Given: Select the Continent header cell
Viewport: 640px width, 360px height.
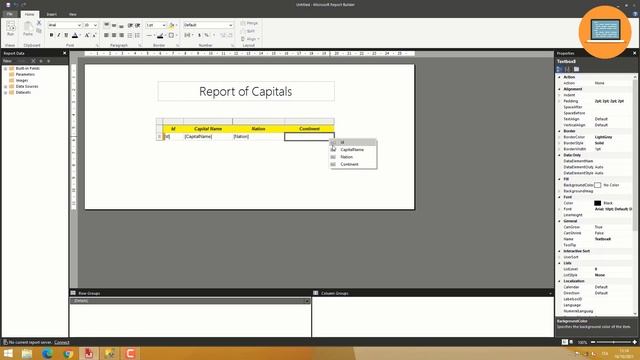Looking at the screenshot, I should pos(309,129).
